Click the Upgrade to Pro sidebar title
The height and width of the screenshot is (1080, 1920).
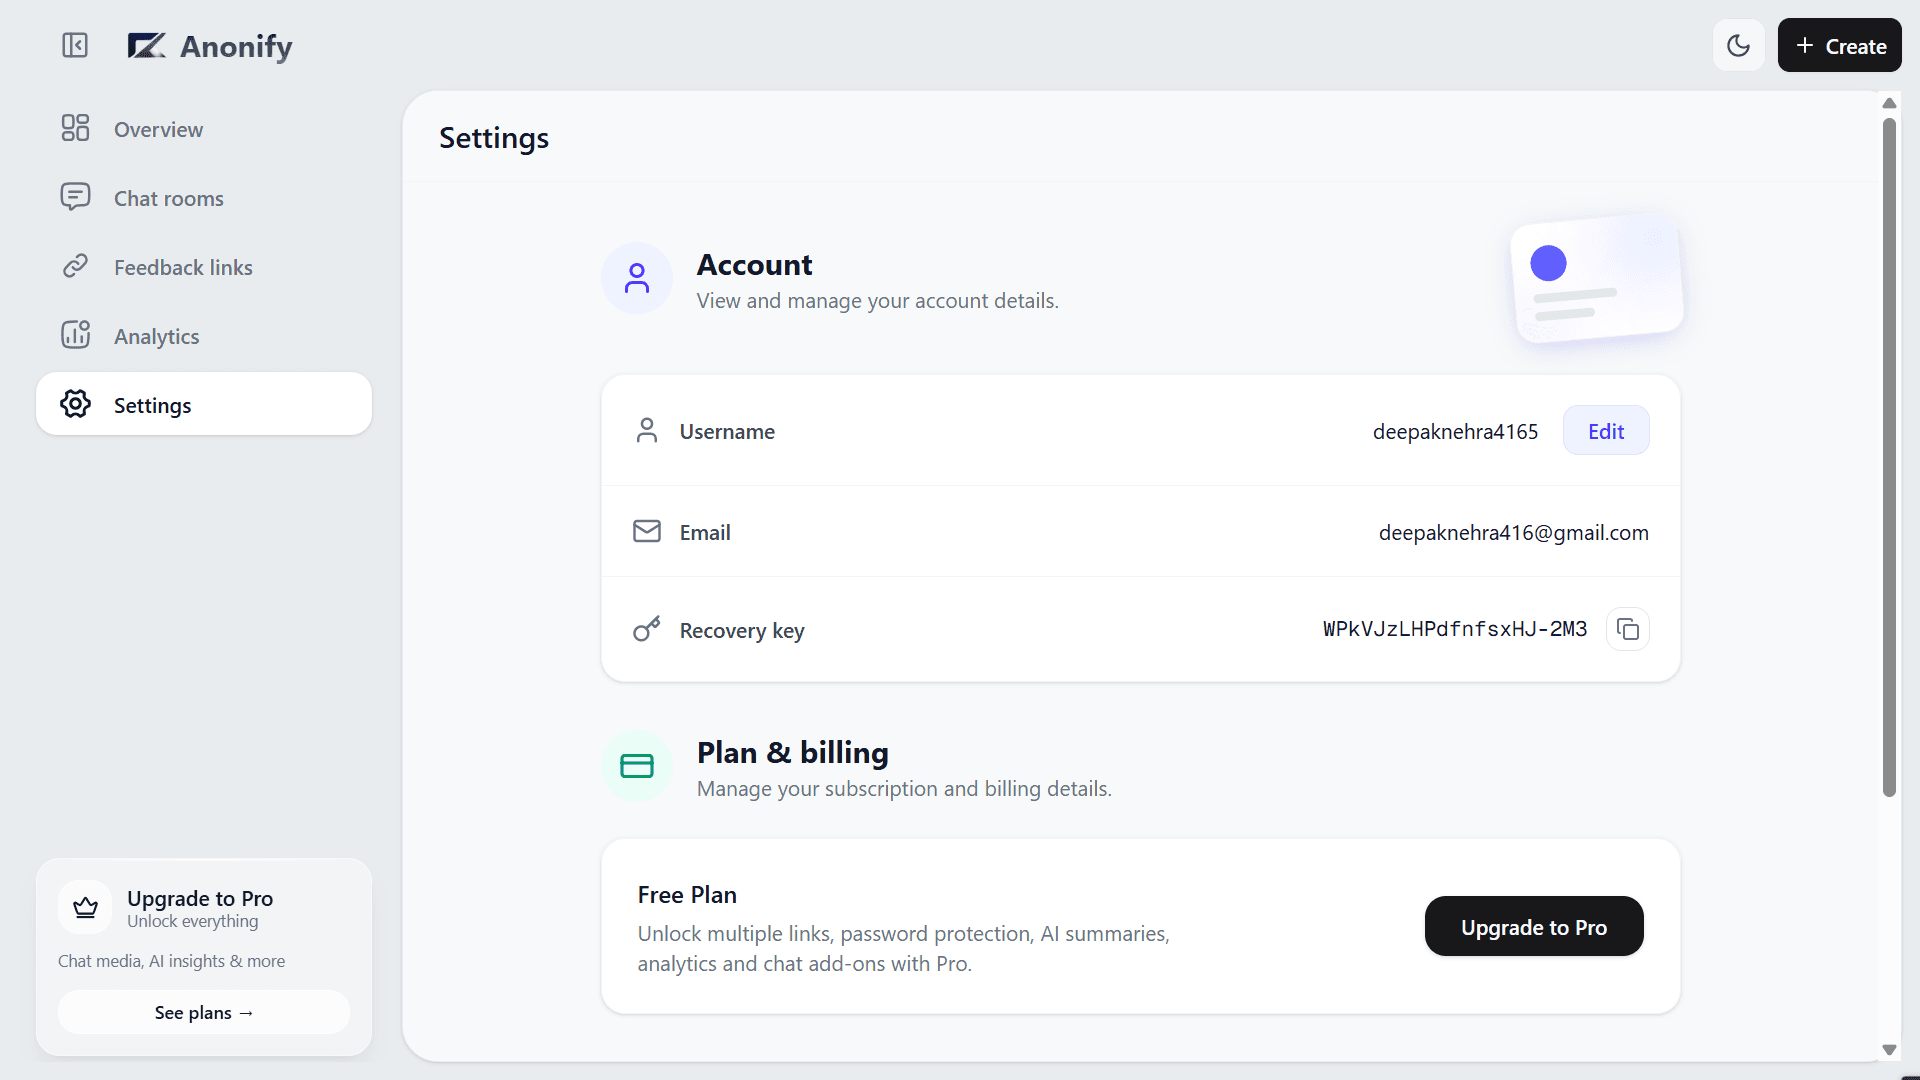click(200, 898)
